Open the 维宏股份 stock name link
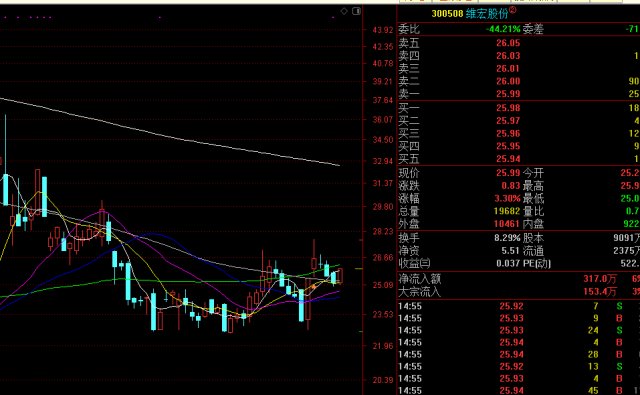Screen dimensions: 640x395 (x=487, y=13)
